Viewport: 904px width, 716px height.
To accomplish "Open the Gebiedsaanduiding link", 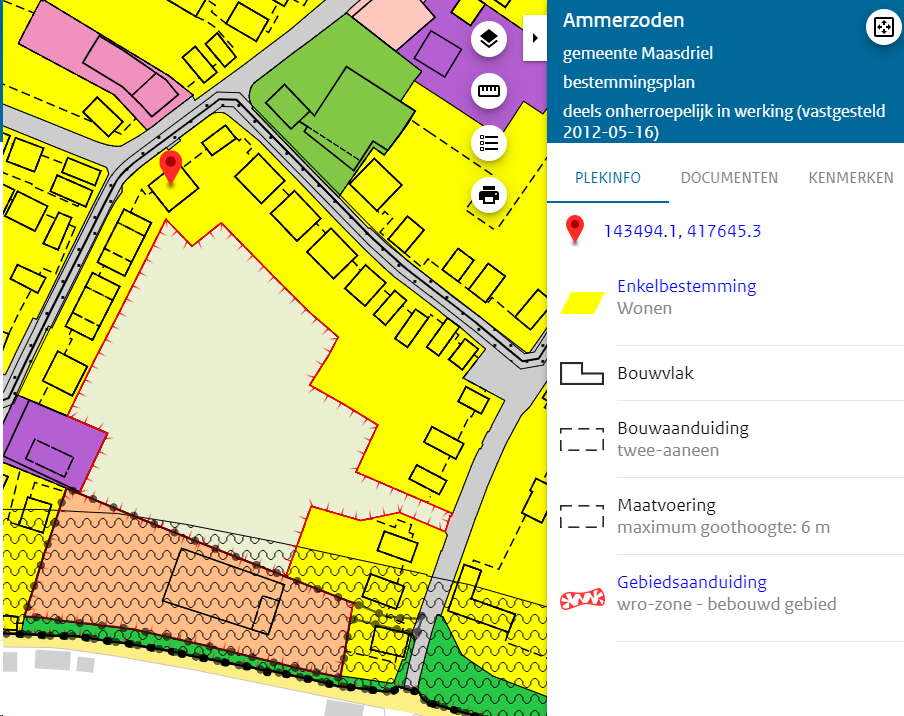I will tap(692, 582).
